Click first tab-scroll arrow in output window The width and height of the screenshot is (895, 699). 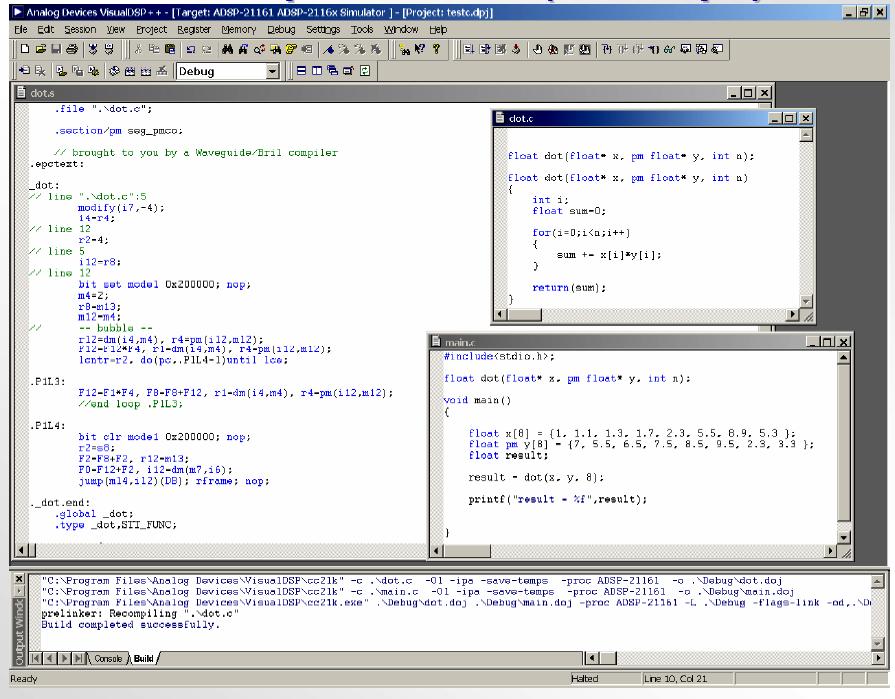pos(36,658)
